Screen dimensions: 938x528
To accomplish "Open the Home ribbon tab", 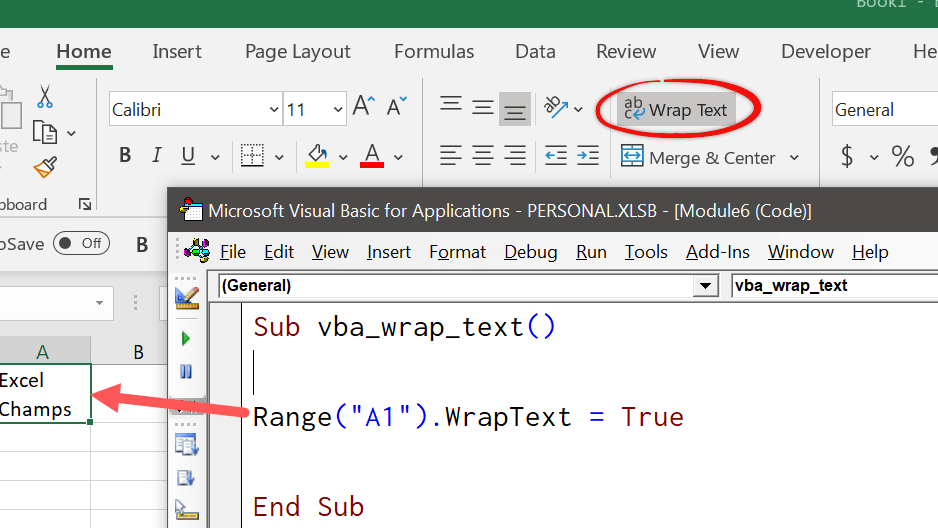I will pyautogui.click(x=84, y=52).
